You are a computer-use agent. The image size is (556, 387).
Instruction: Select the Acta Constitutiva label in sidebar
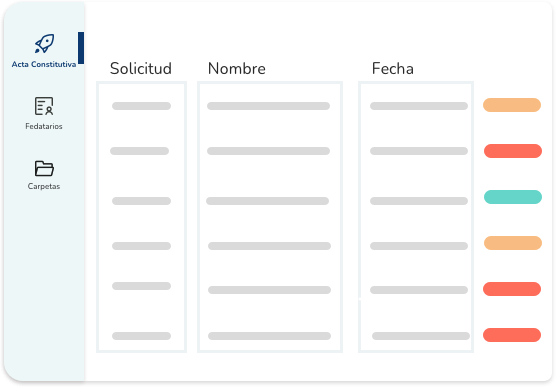pyautogui.click(x=44, y=64)
